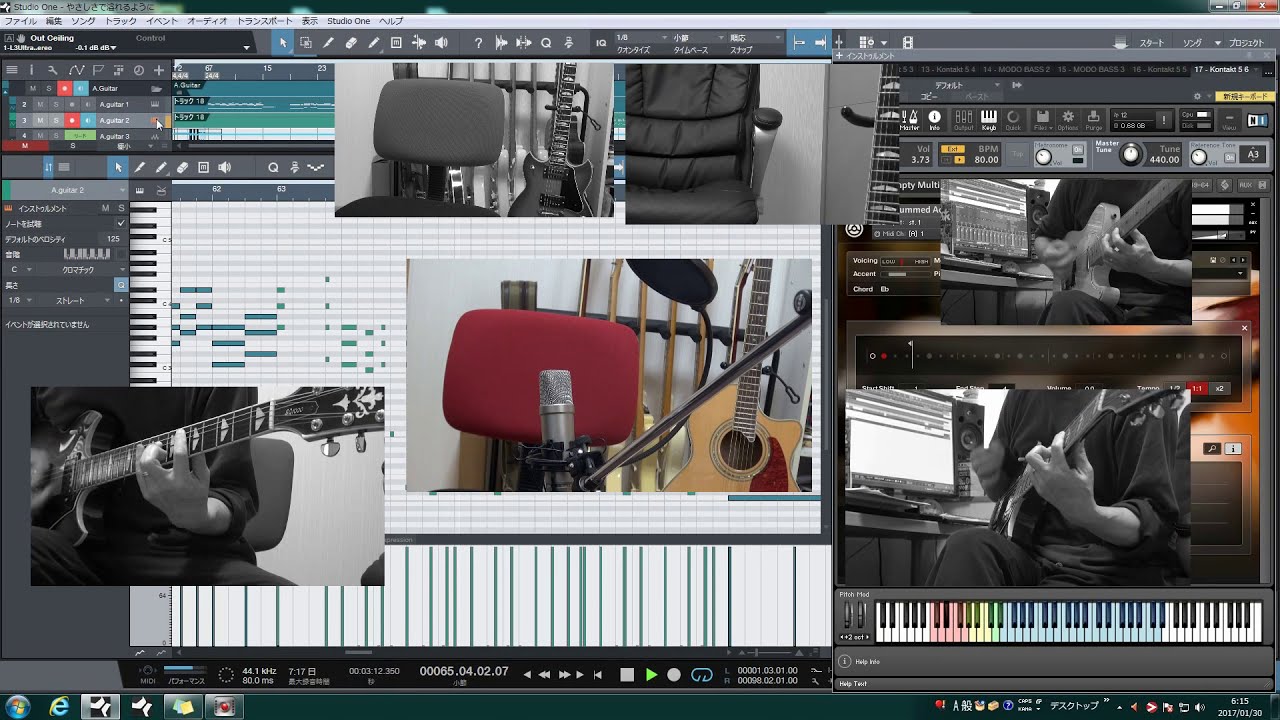Select the Arrow tool in main toolbar
Image resolution: width=1280 pixels, height=720 pixels.
click(283, 43)
